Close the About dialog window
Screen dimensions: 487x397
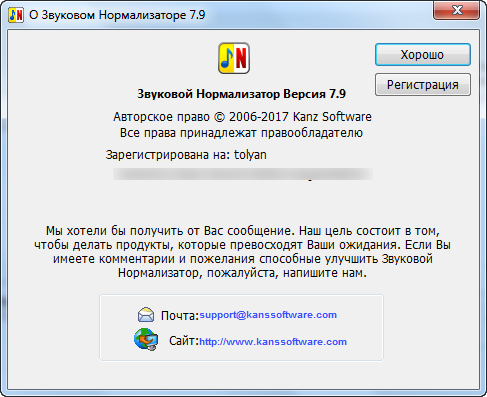(x=457, y=10)
